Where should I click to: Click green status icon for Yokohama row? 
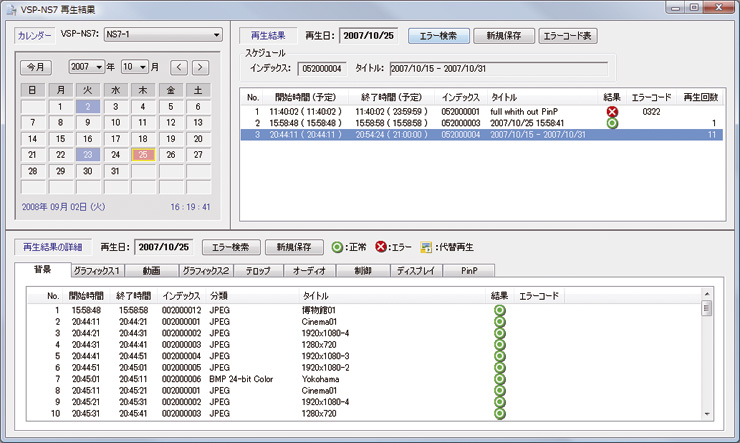tap(498, 380)
